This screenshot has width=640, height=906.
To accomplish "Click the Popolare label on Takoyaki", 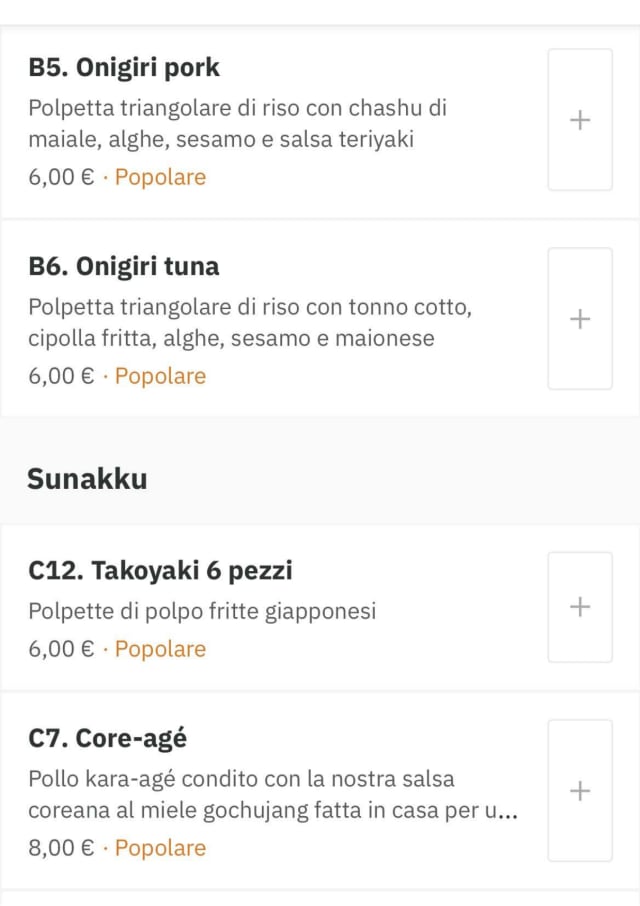I will 160,649.
